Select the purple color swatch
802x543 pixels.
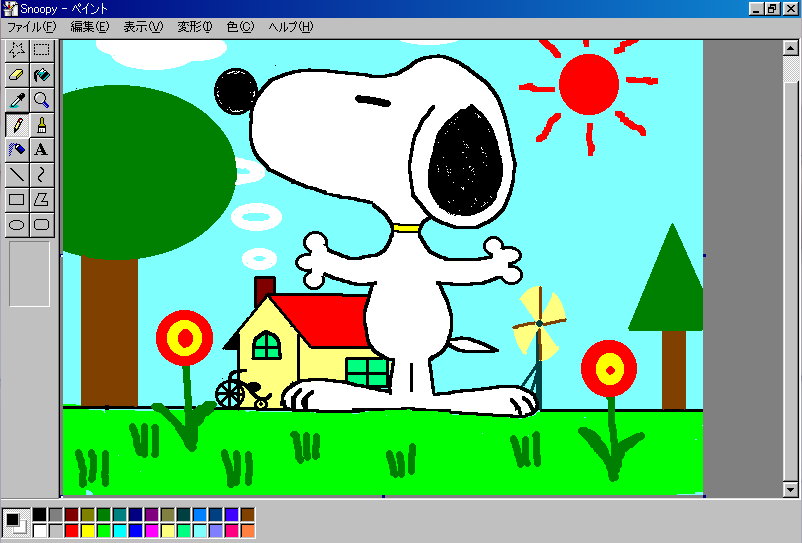tap(151, 514)
